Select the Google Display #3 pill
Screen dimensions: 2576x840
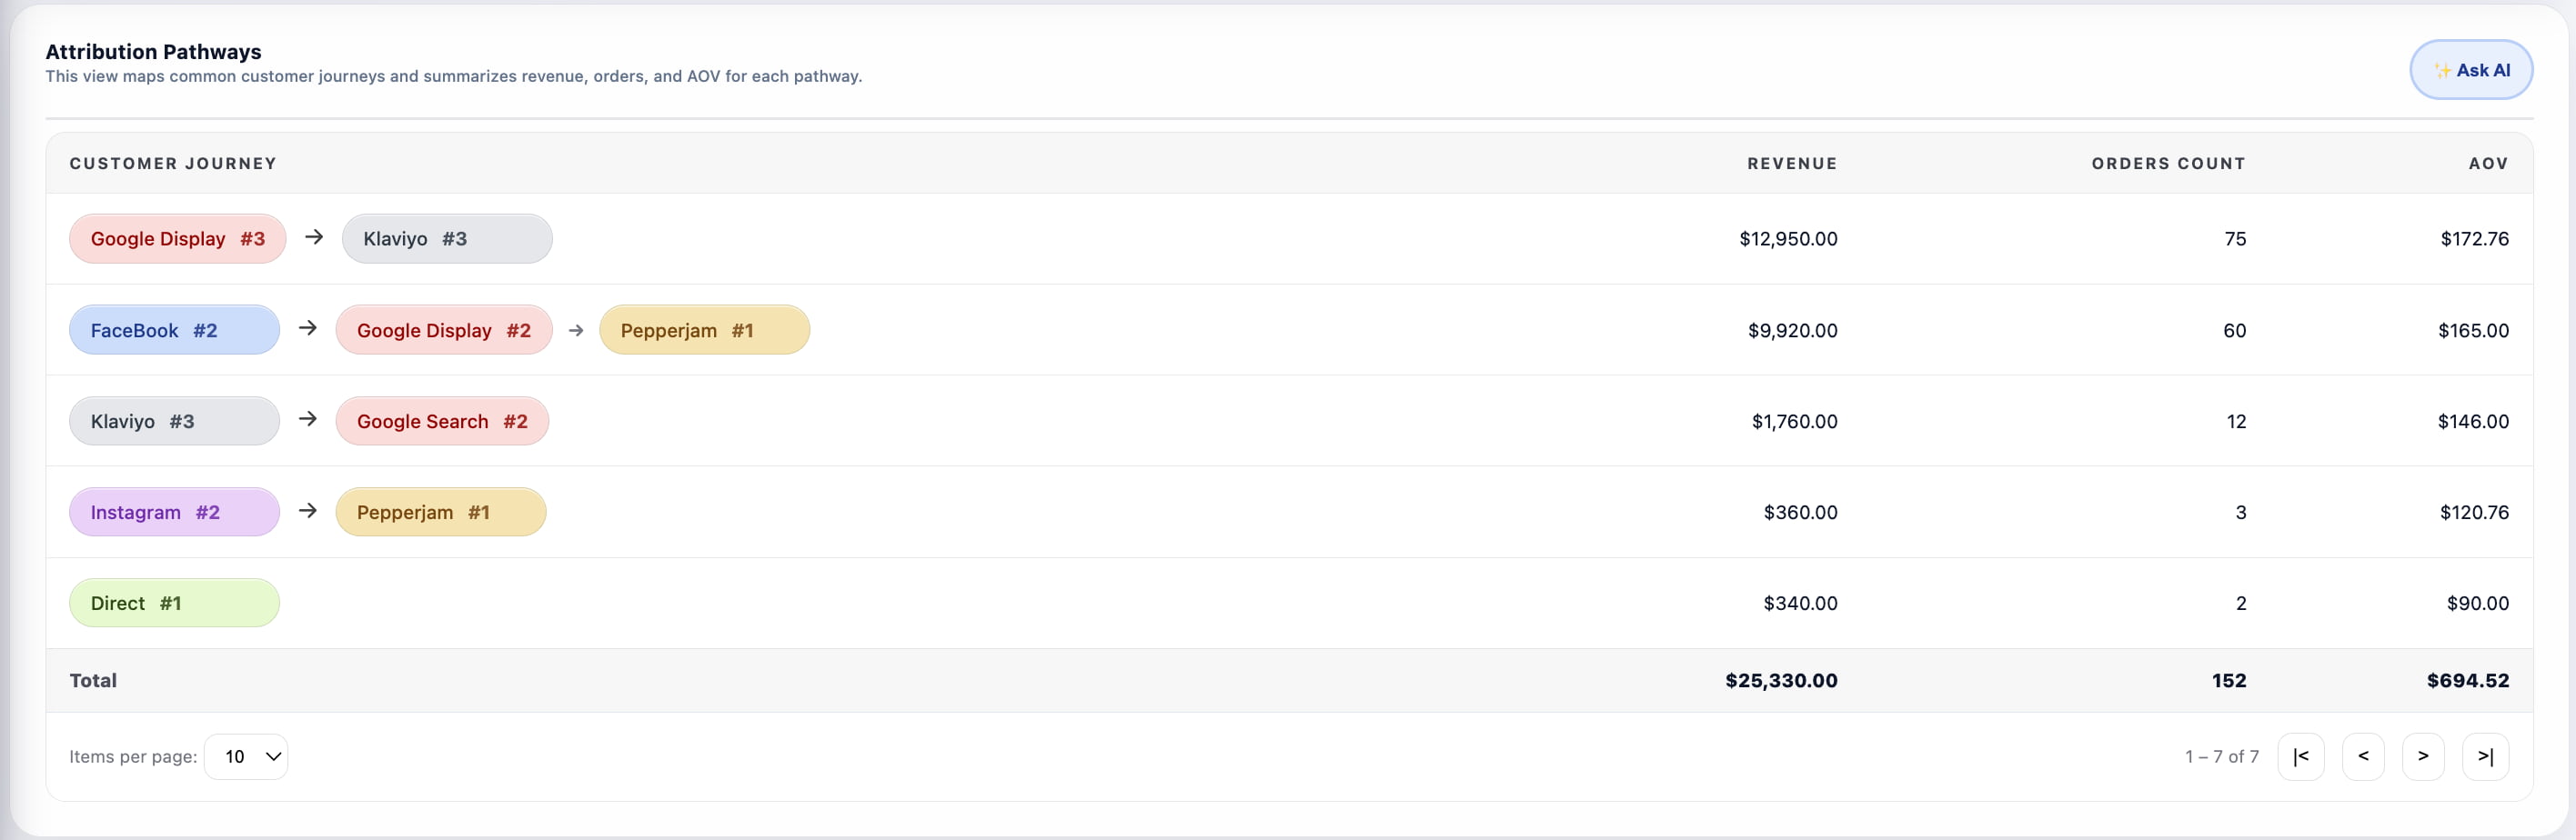[x=178, y=239]
